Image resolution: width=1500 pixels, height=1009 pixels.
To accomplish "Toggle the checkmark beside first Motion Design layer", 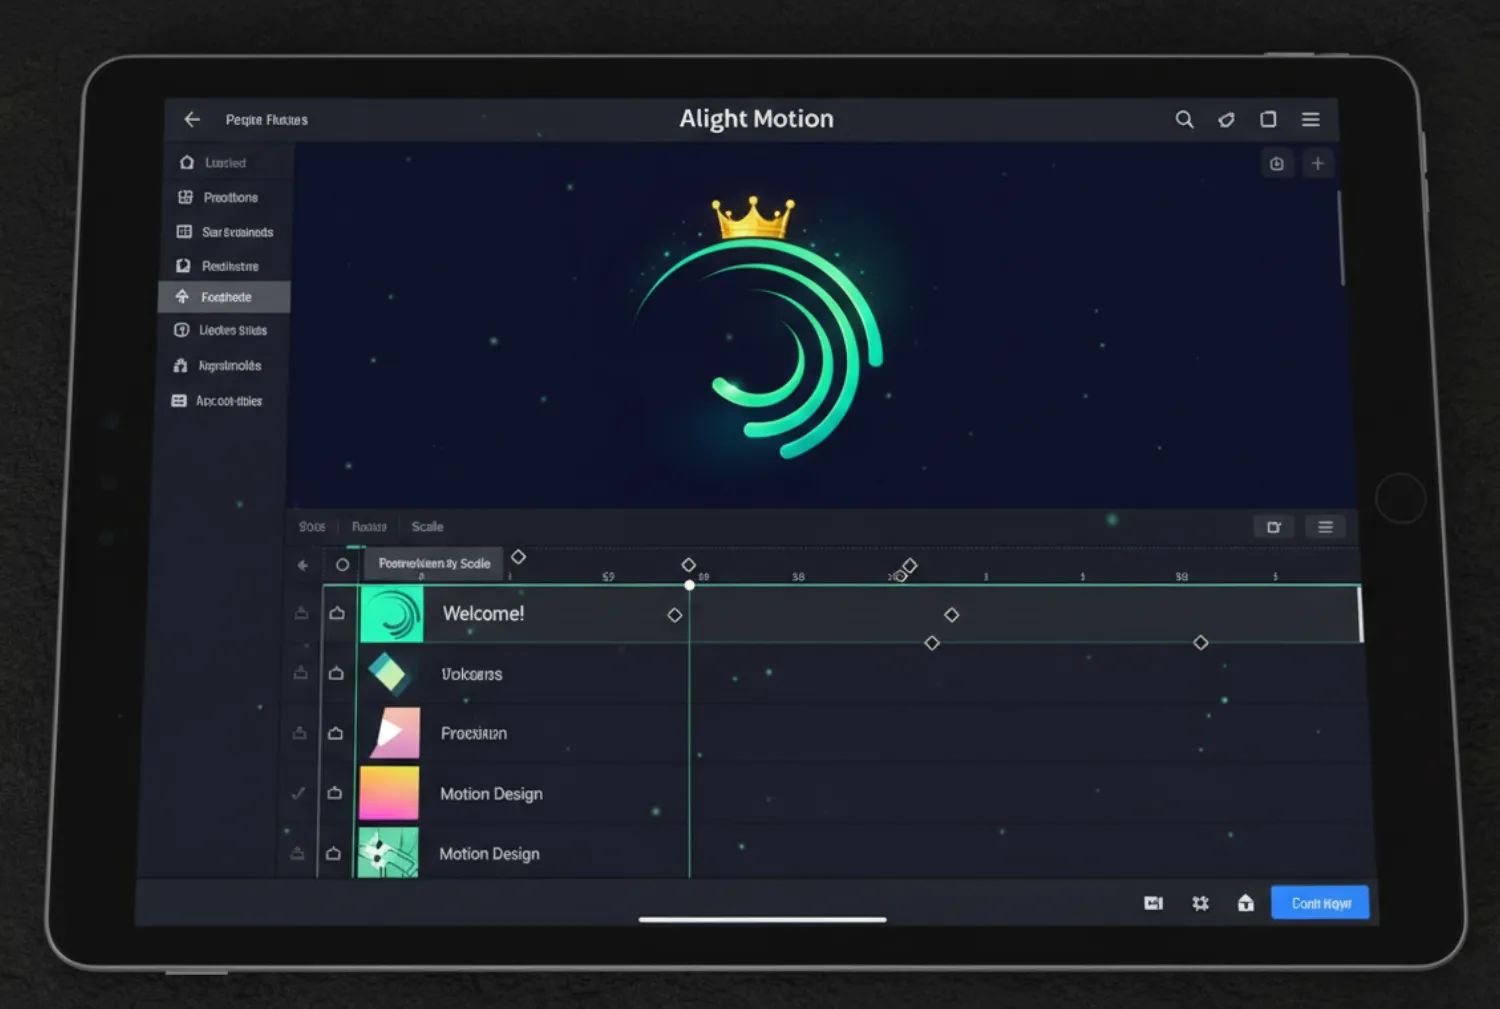I will click(298, 793).
